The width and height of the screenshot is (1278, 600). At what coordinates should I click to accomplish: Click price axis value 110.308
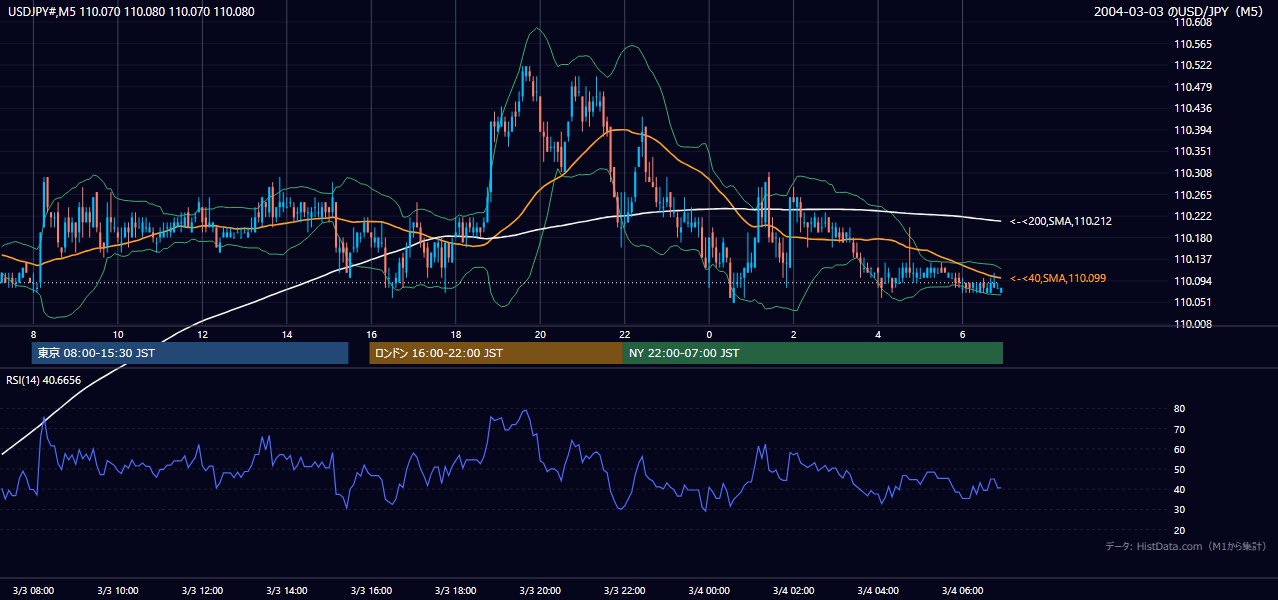click(1193, 173)
